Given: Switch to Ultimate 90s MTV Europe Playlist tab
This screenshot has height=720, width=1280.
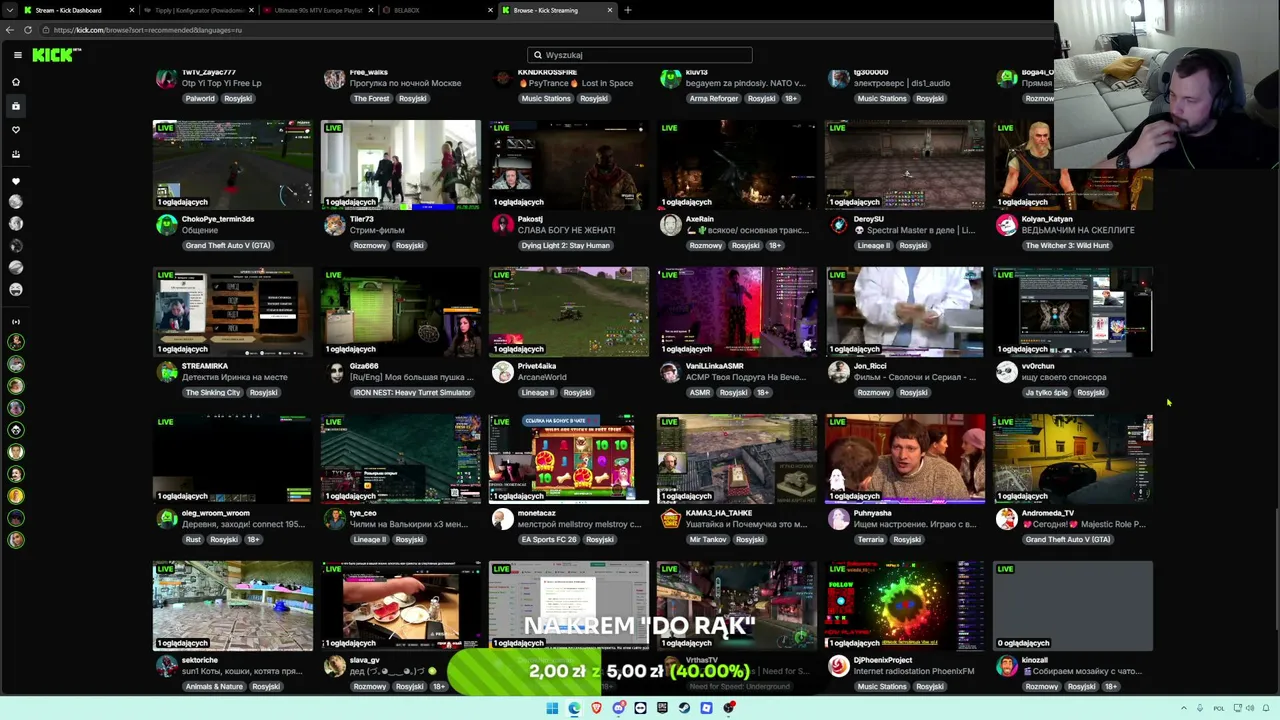Looking at the screenshot, I should point(318,10).
